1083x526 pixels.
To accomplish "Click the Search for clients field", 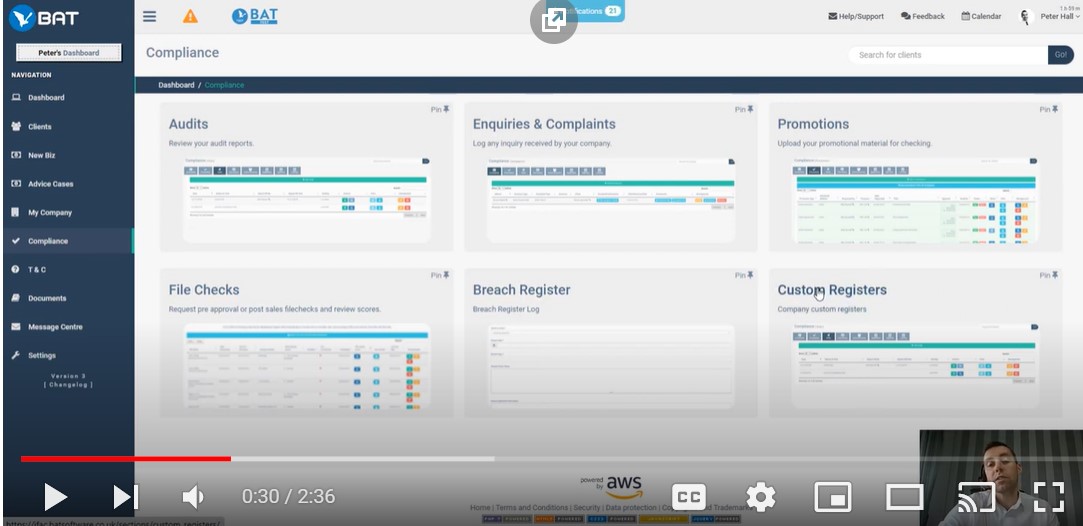I will (x=948, y=55).
